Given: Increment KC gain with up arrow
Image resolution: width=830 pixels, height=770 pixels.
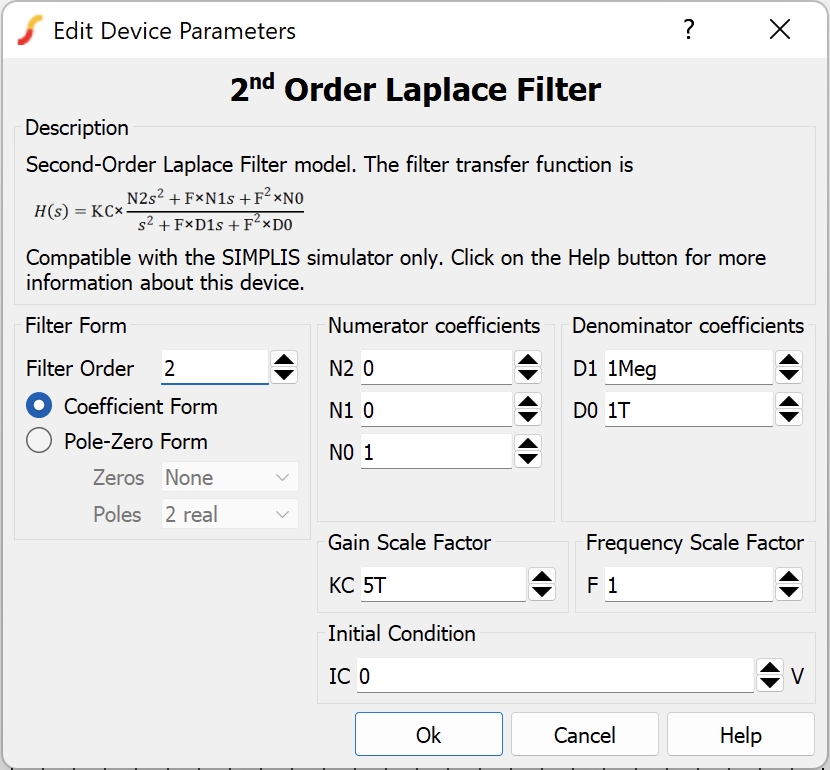Looking at the screenshot, I should [542, 577].
